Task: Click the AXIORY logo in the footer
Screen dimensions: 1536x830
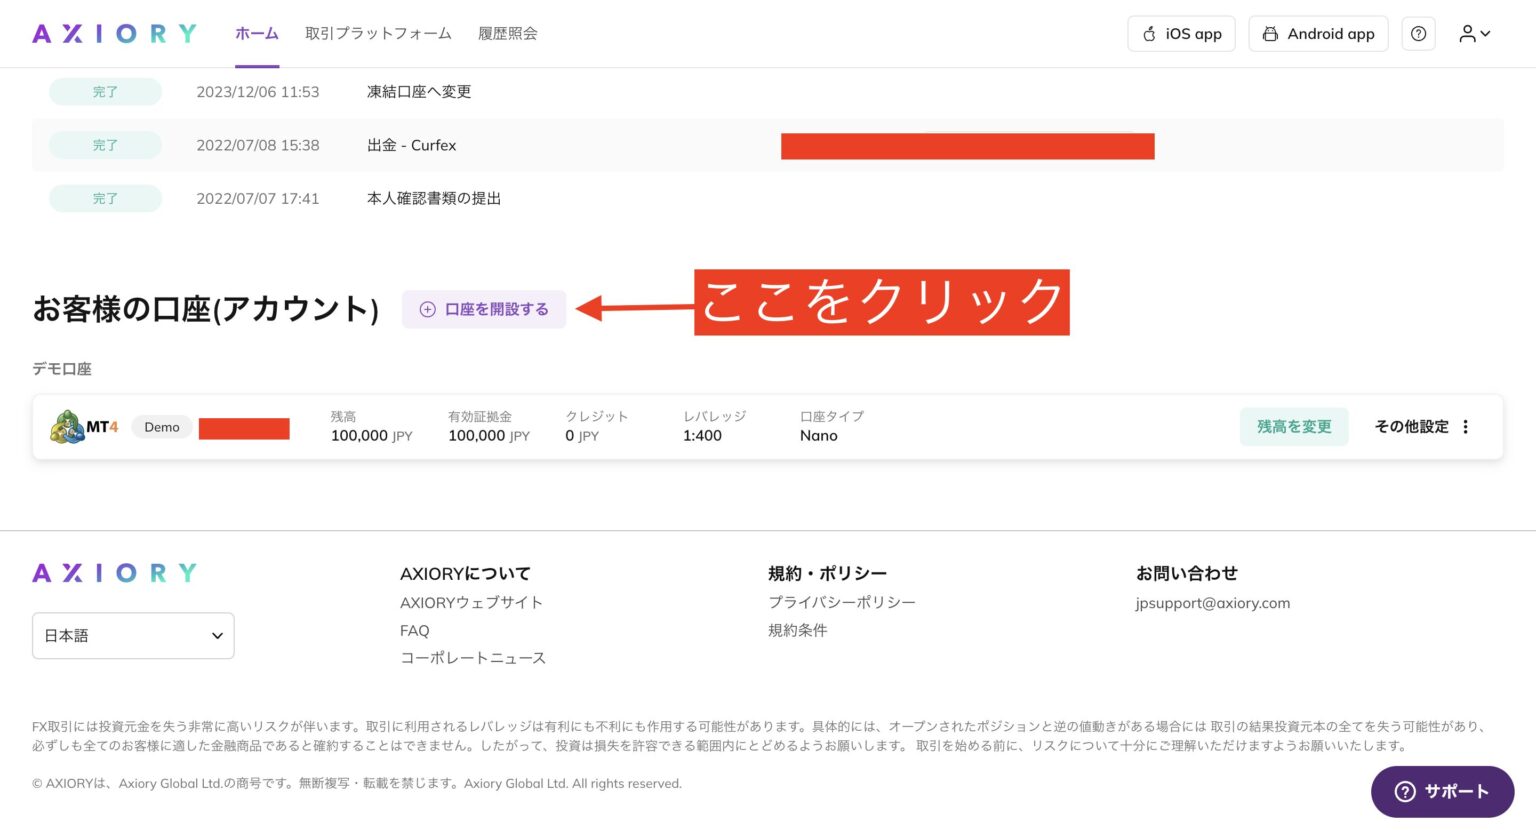Action: (x=114, y=572)
